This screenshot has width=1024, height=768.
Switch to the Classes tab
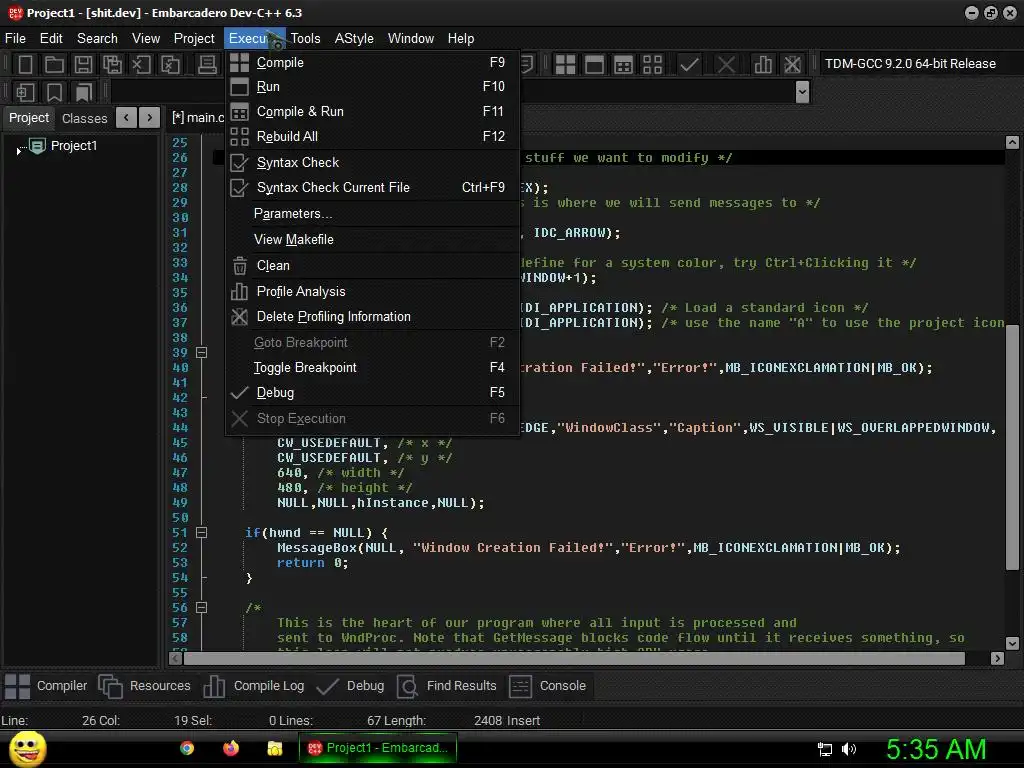[x=85, y=118]
